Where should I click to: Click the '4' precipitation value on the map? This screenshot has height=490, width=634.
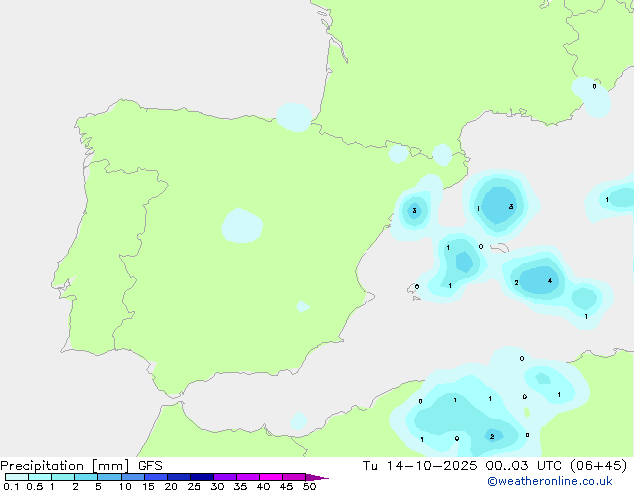[550, 281]
